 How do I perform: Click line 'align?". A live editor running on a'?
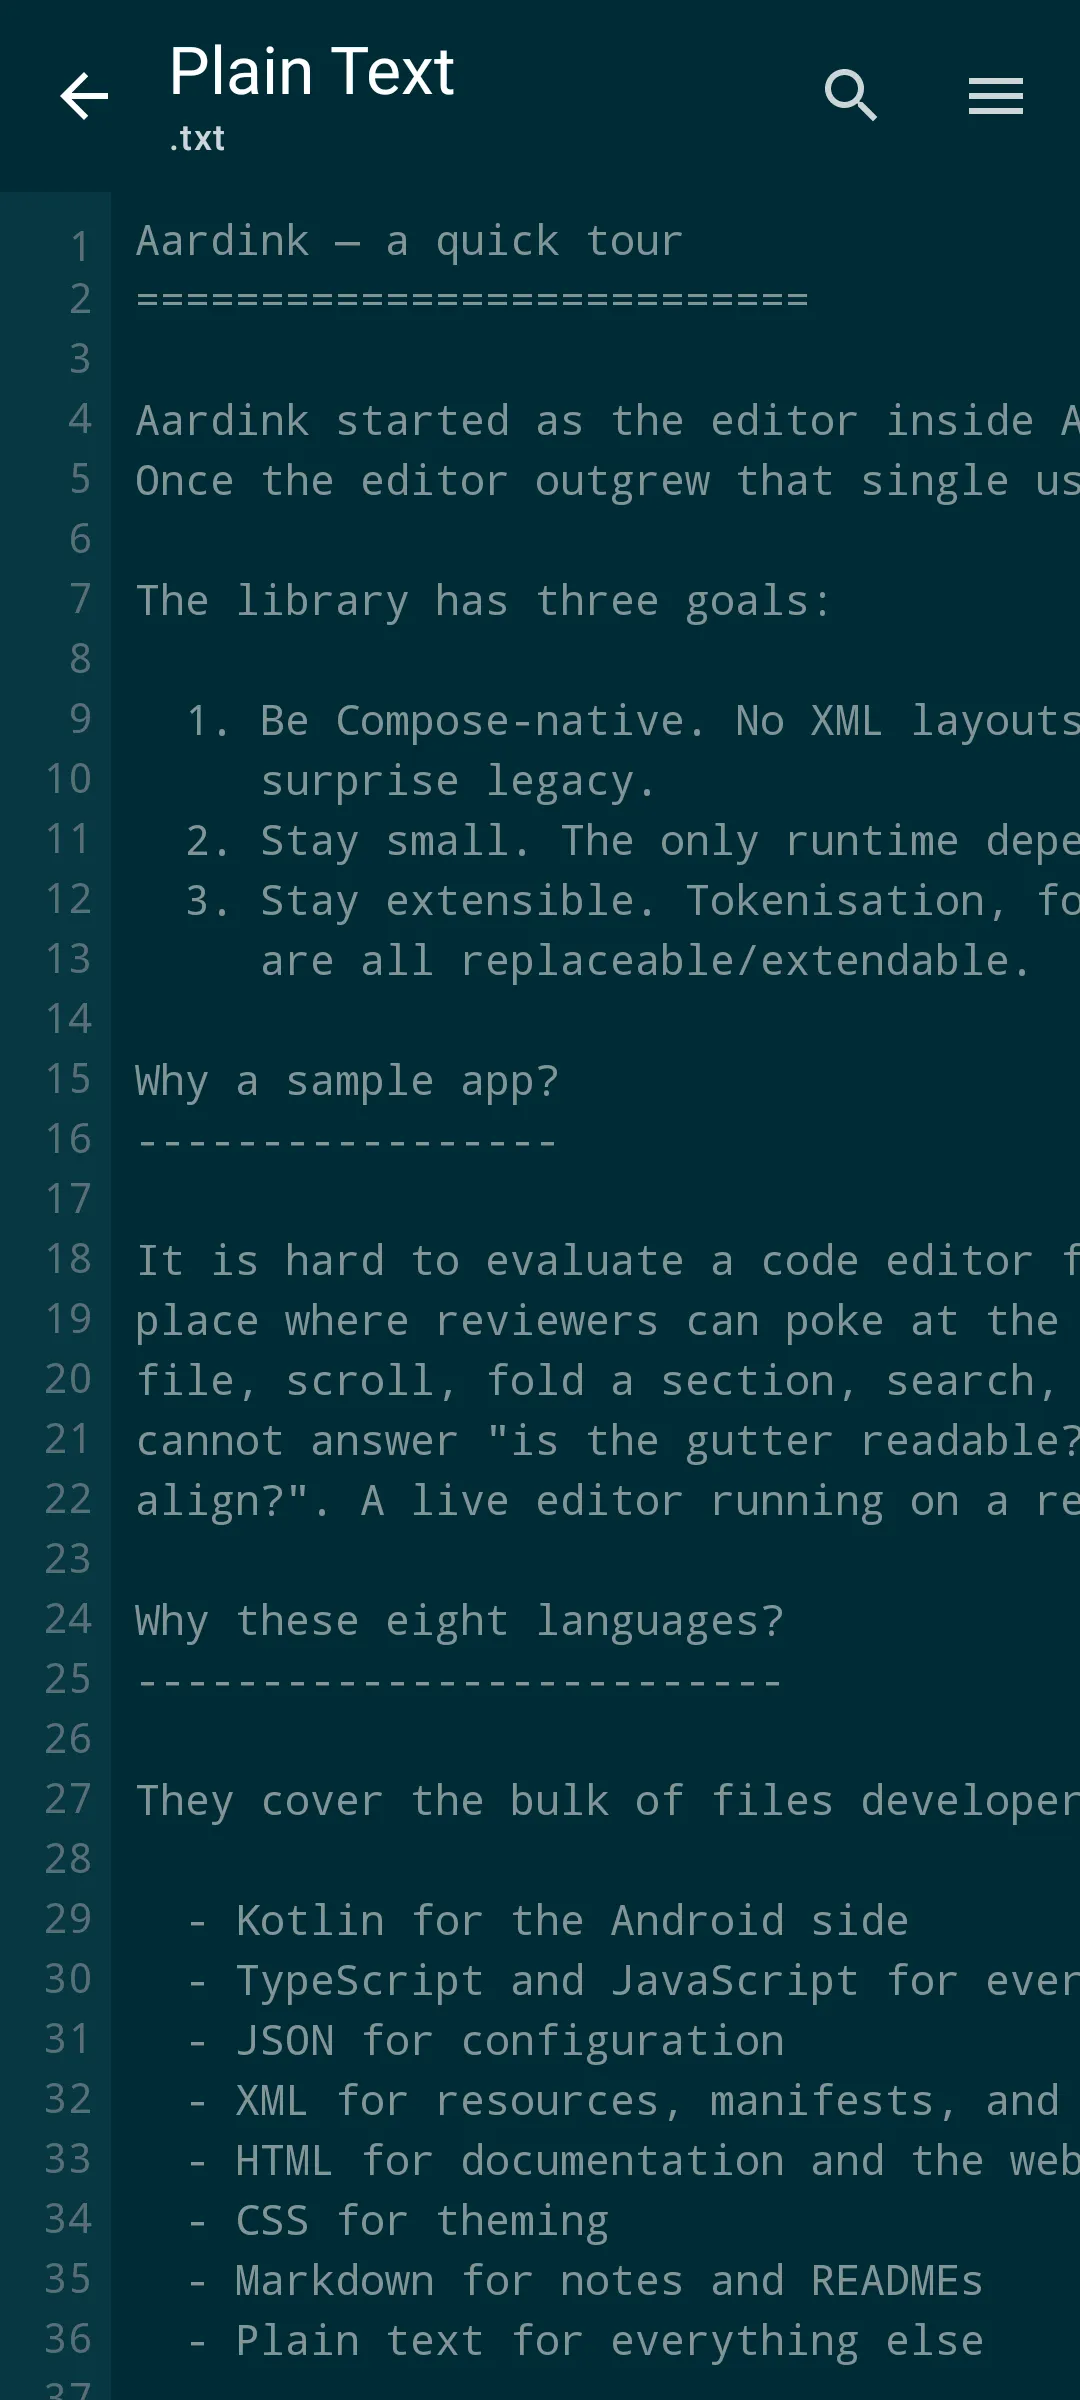click(x=608, y=1501)
